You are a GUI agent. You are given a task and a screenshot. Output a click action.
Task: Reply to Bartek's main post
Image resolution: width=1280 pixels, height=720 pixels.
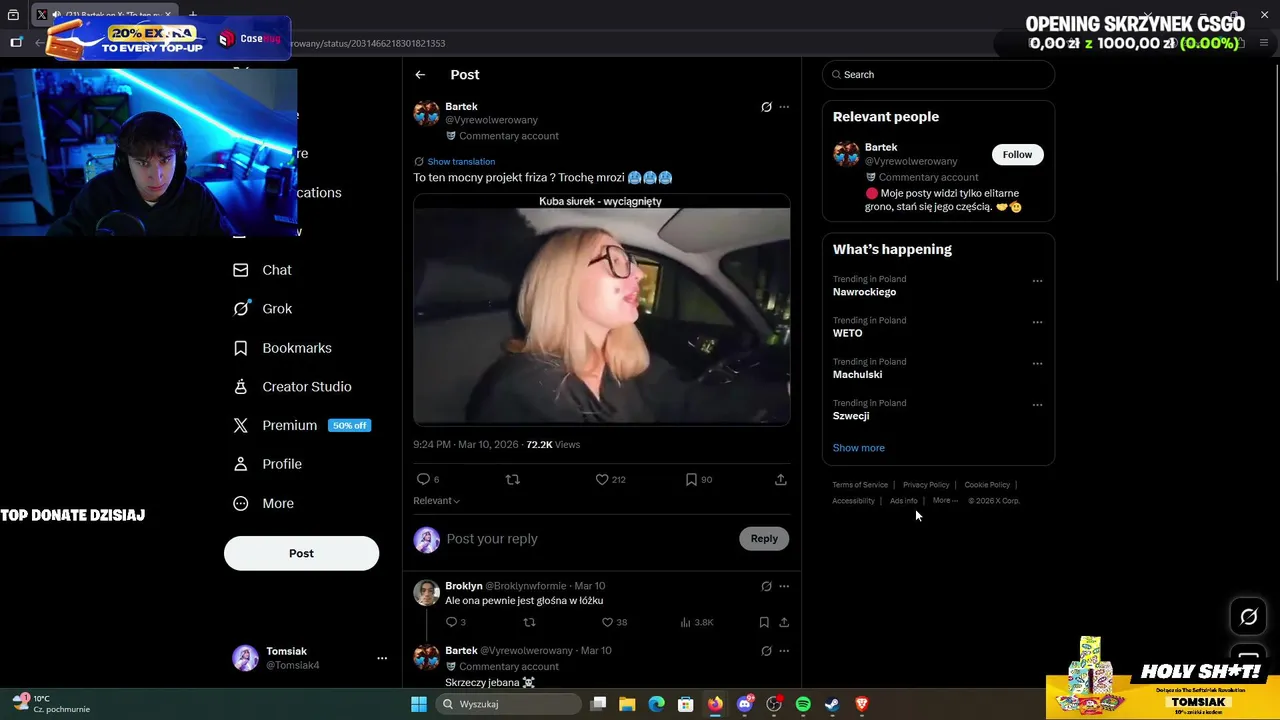(x=427, y=480)
